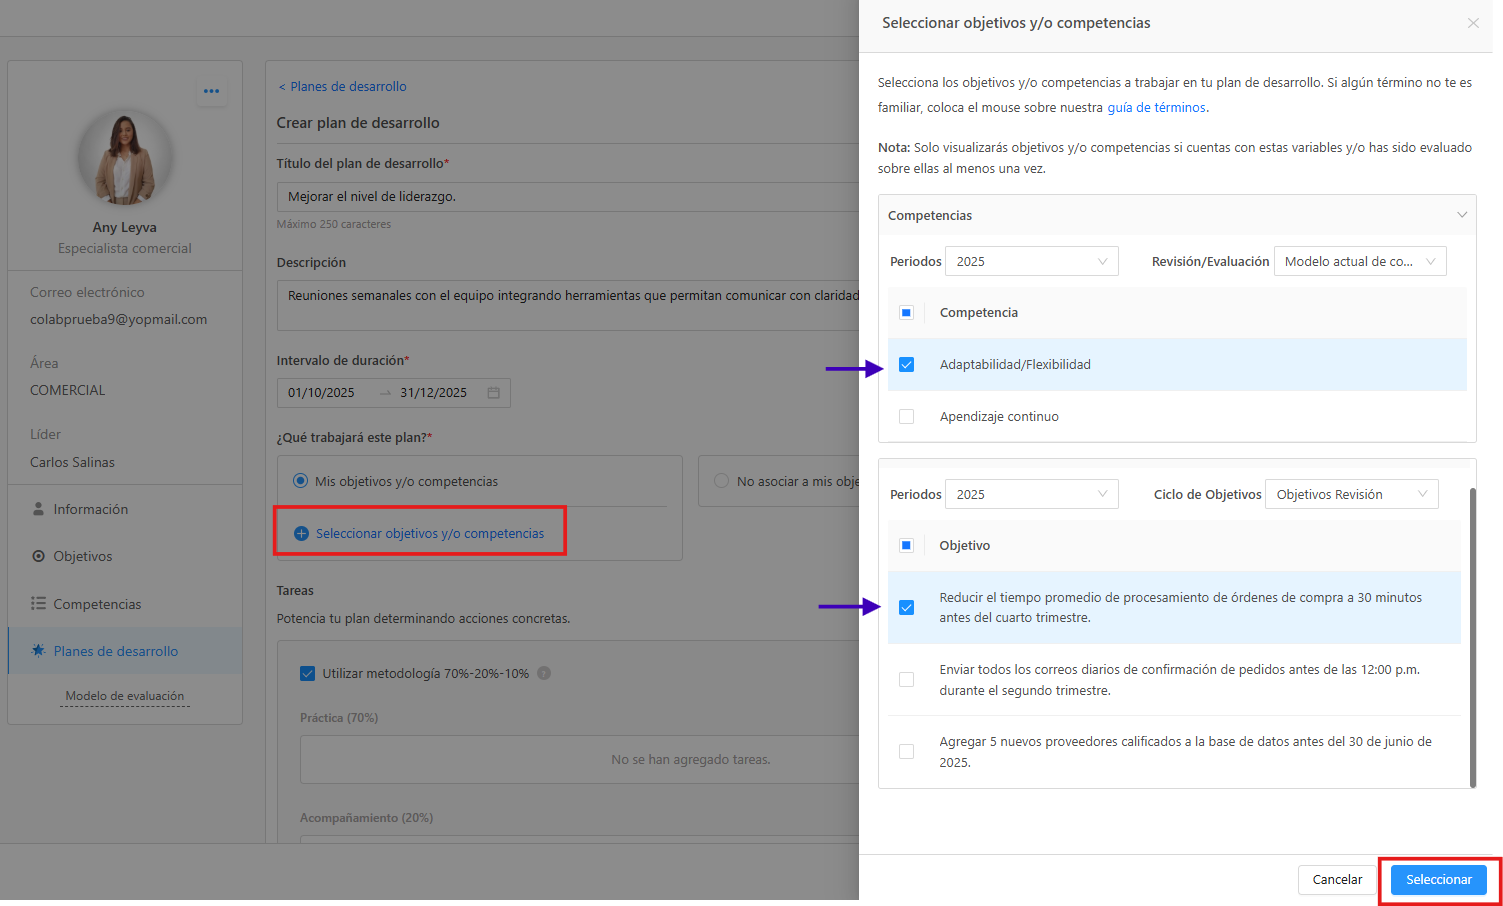
Task: Toggle the select-all Competencia header checkbox
Action: (906, 313)
